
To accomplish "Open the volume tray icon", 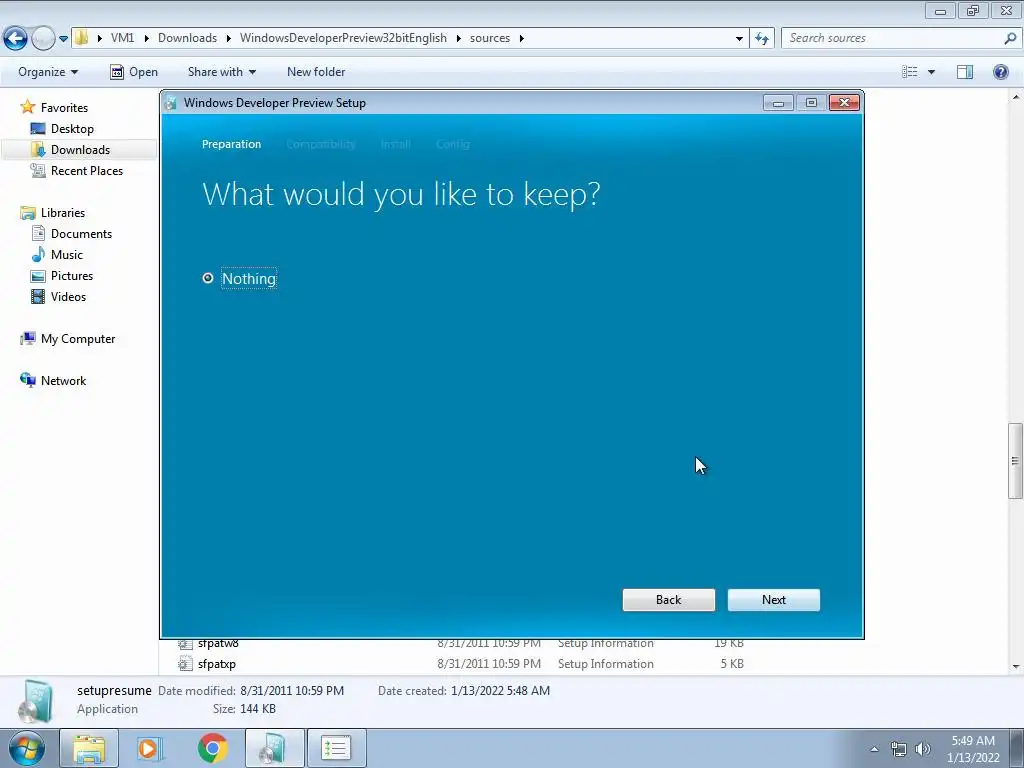I will 922,749.
